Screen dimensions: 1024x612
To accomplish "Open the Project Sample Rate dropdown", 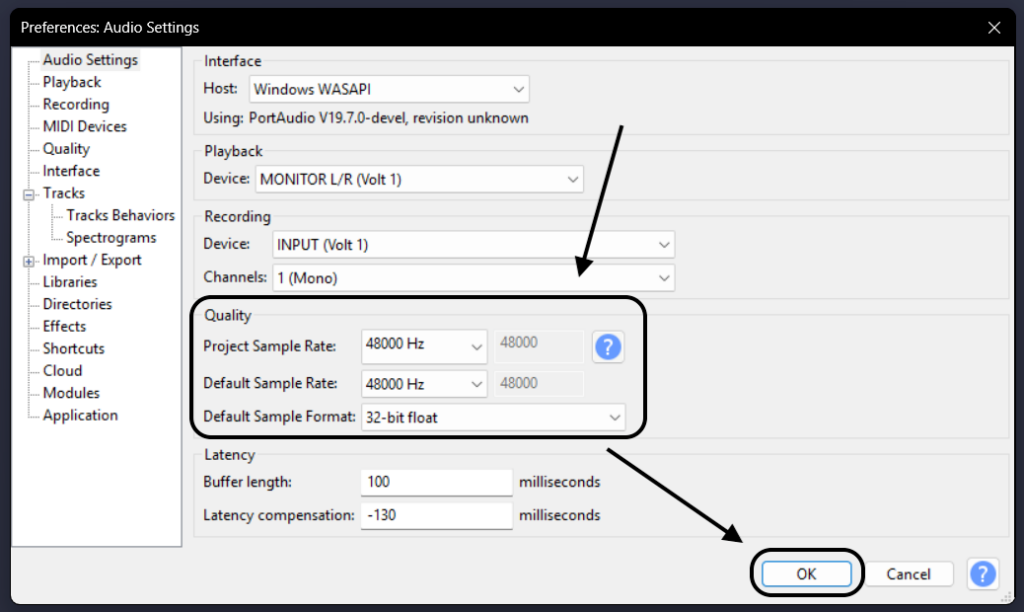I will (x=424, y=344).
